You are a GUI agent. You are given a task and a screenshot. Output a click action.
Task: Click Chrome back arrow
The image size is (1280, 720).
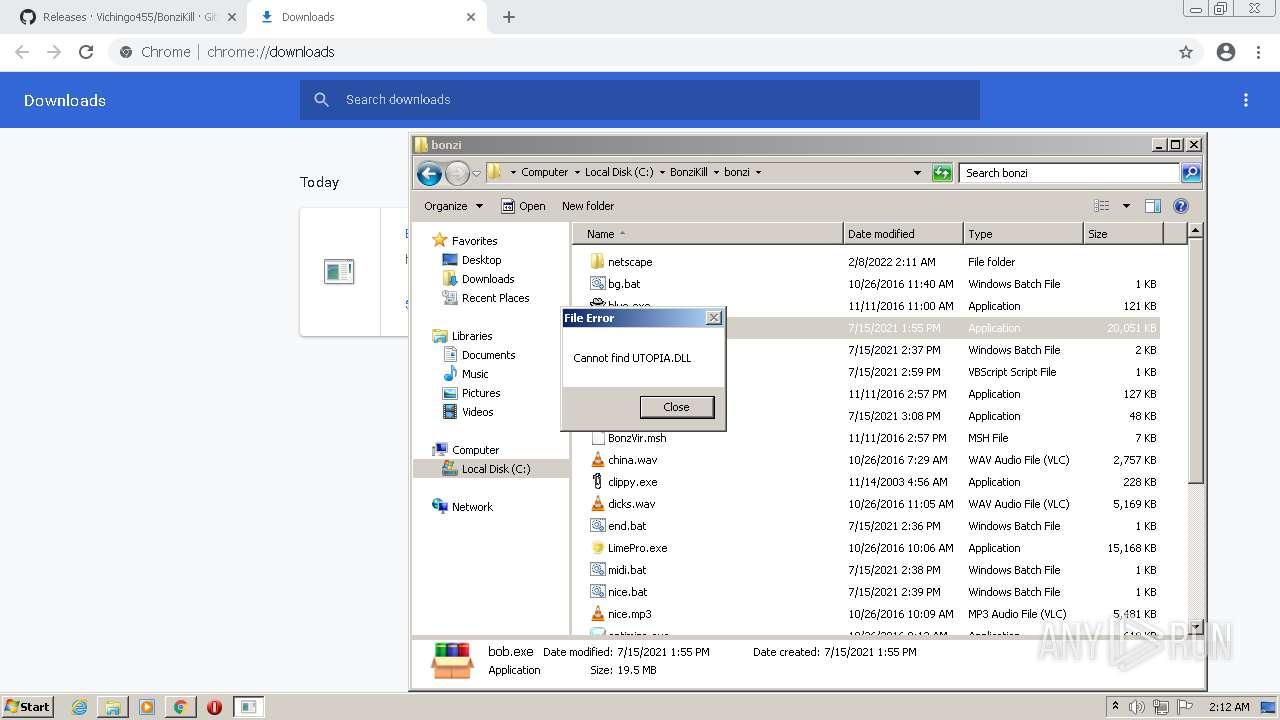click(x=22, y=52)
